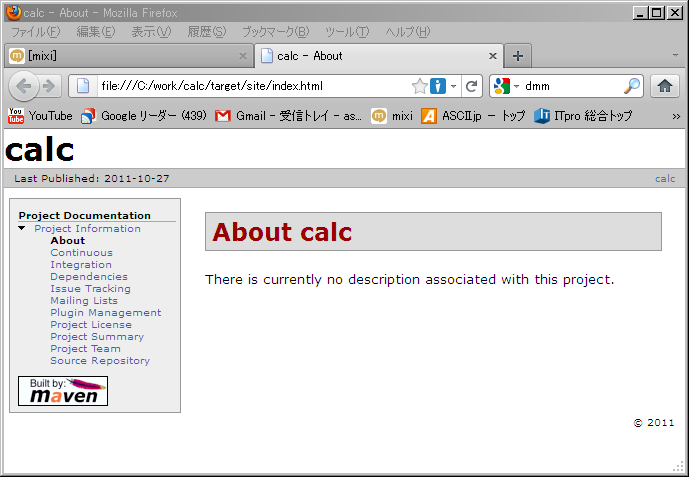
Task: Minimize the Firefox window
Action: pos(640,13)
